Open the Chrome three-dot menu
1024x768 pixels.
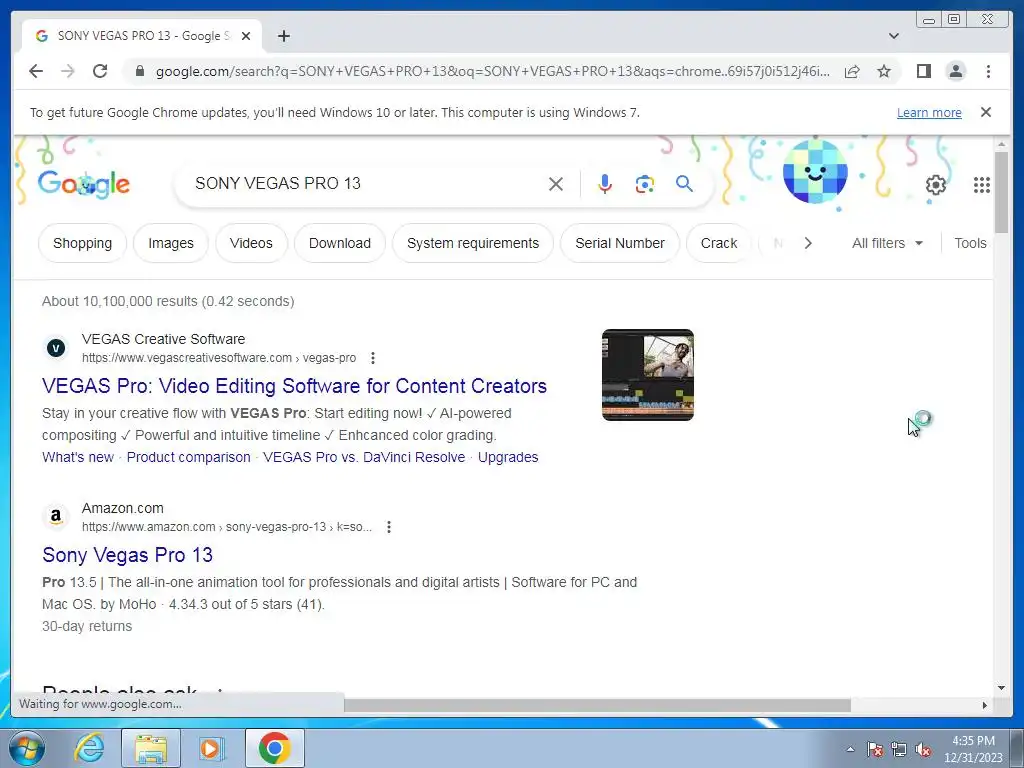pos(988,71)
